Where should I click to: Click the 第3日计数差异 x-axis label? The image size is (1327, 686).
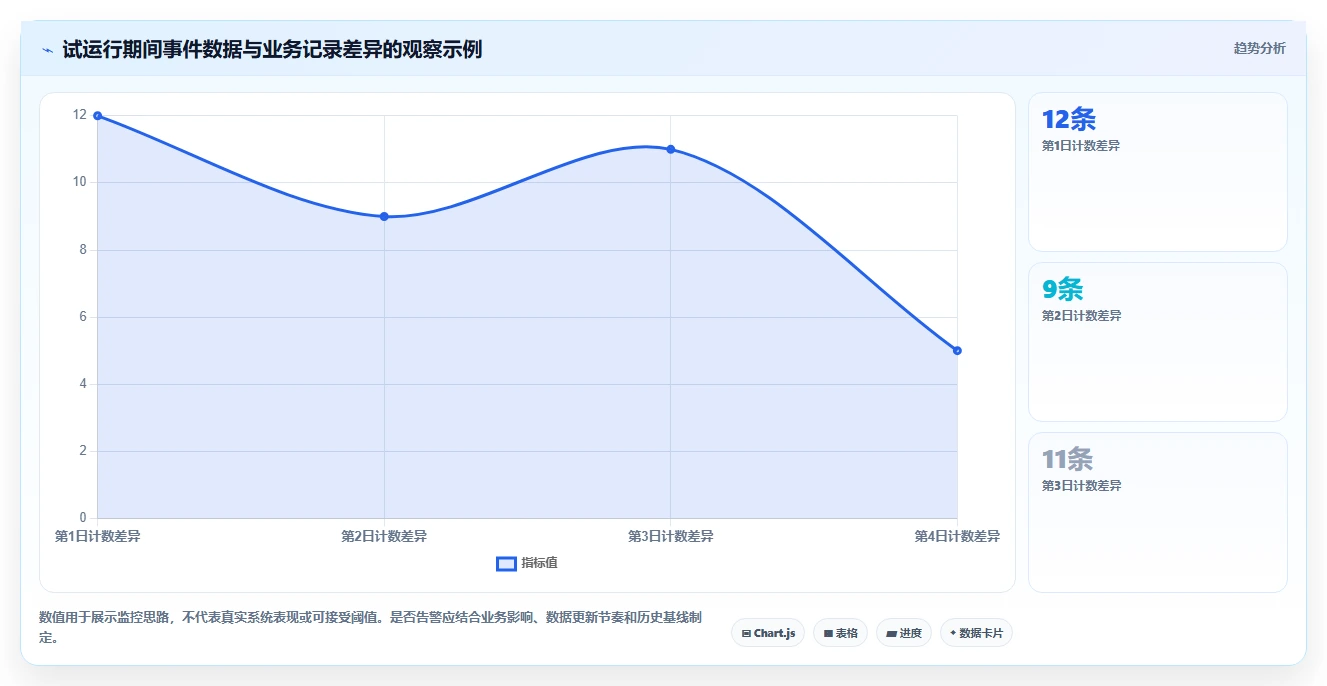point(671,536)
